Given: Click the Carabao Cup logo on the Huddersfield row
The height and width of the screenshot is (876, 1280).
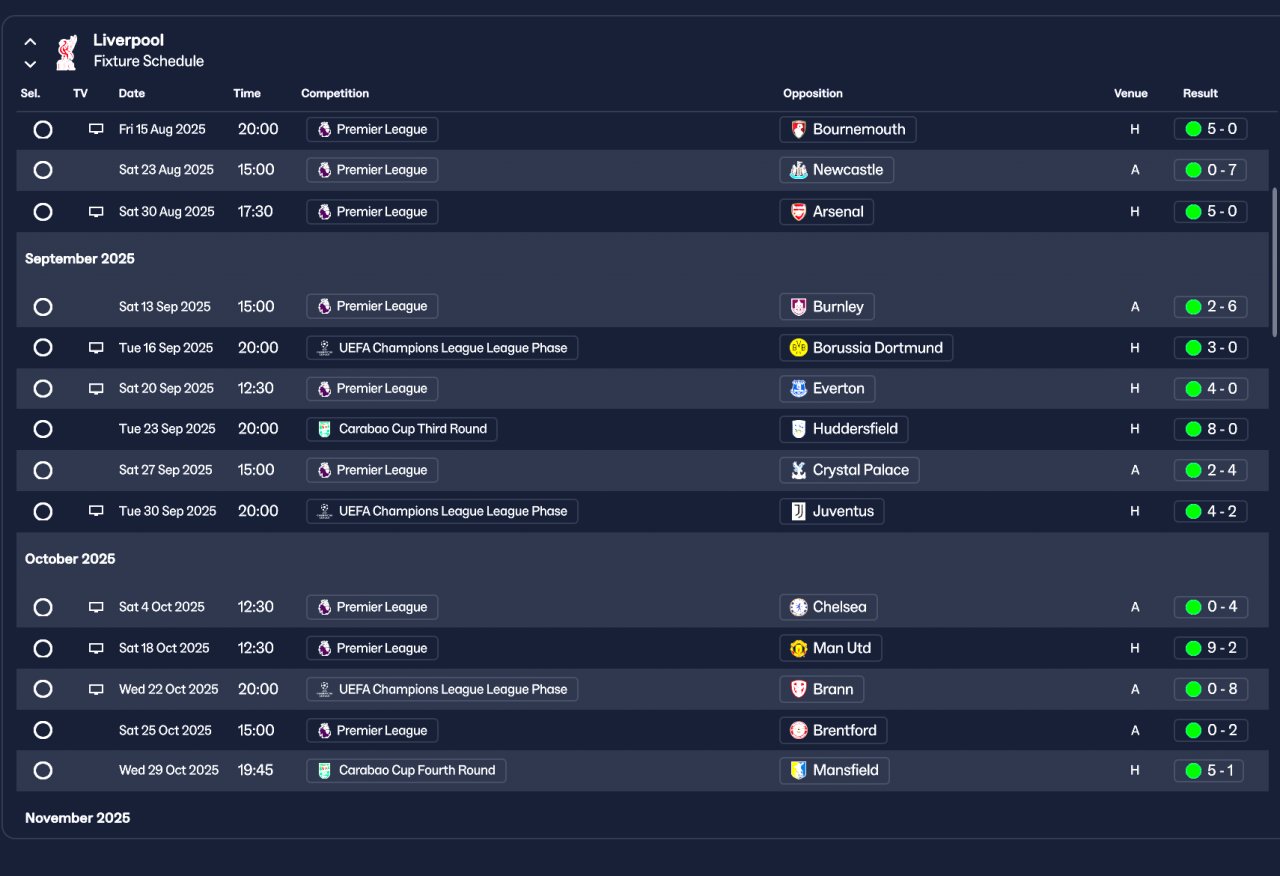Looking at the screenshot, I should (324, 429).
